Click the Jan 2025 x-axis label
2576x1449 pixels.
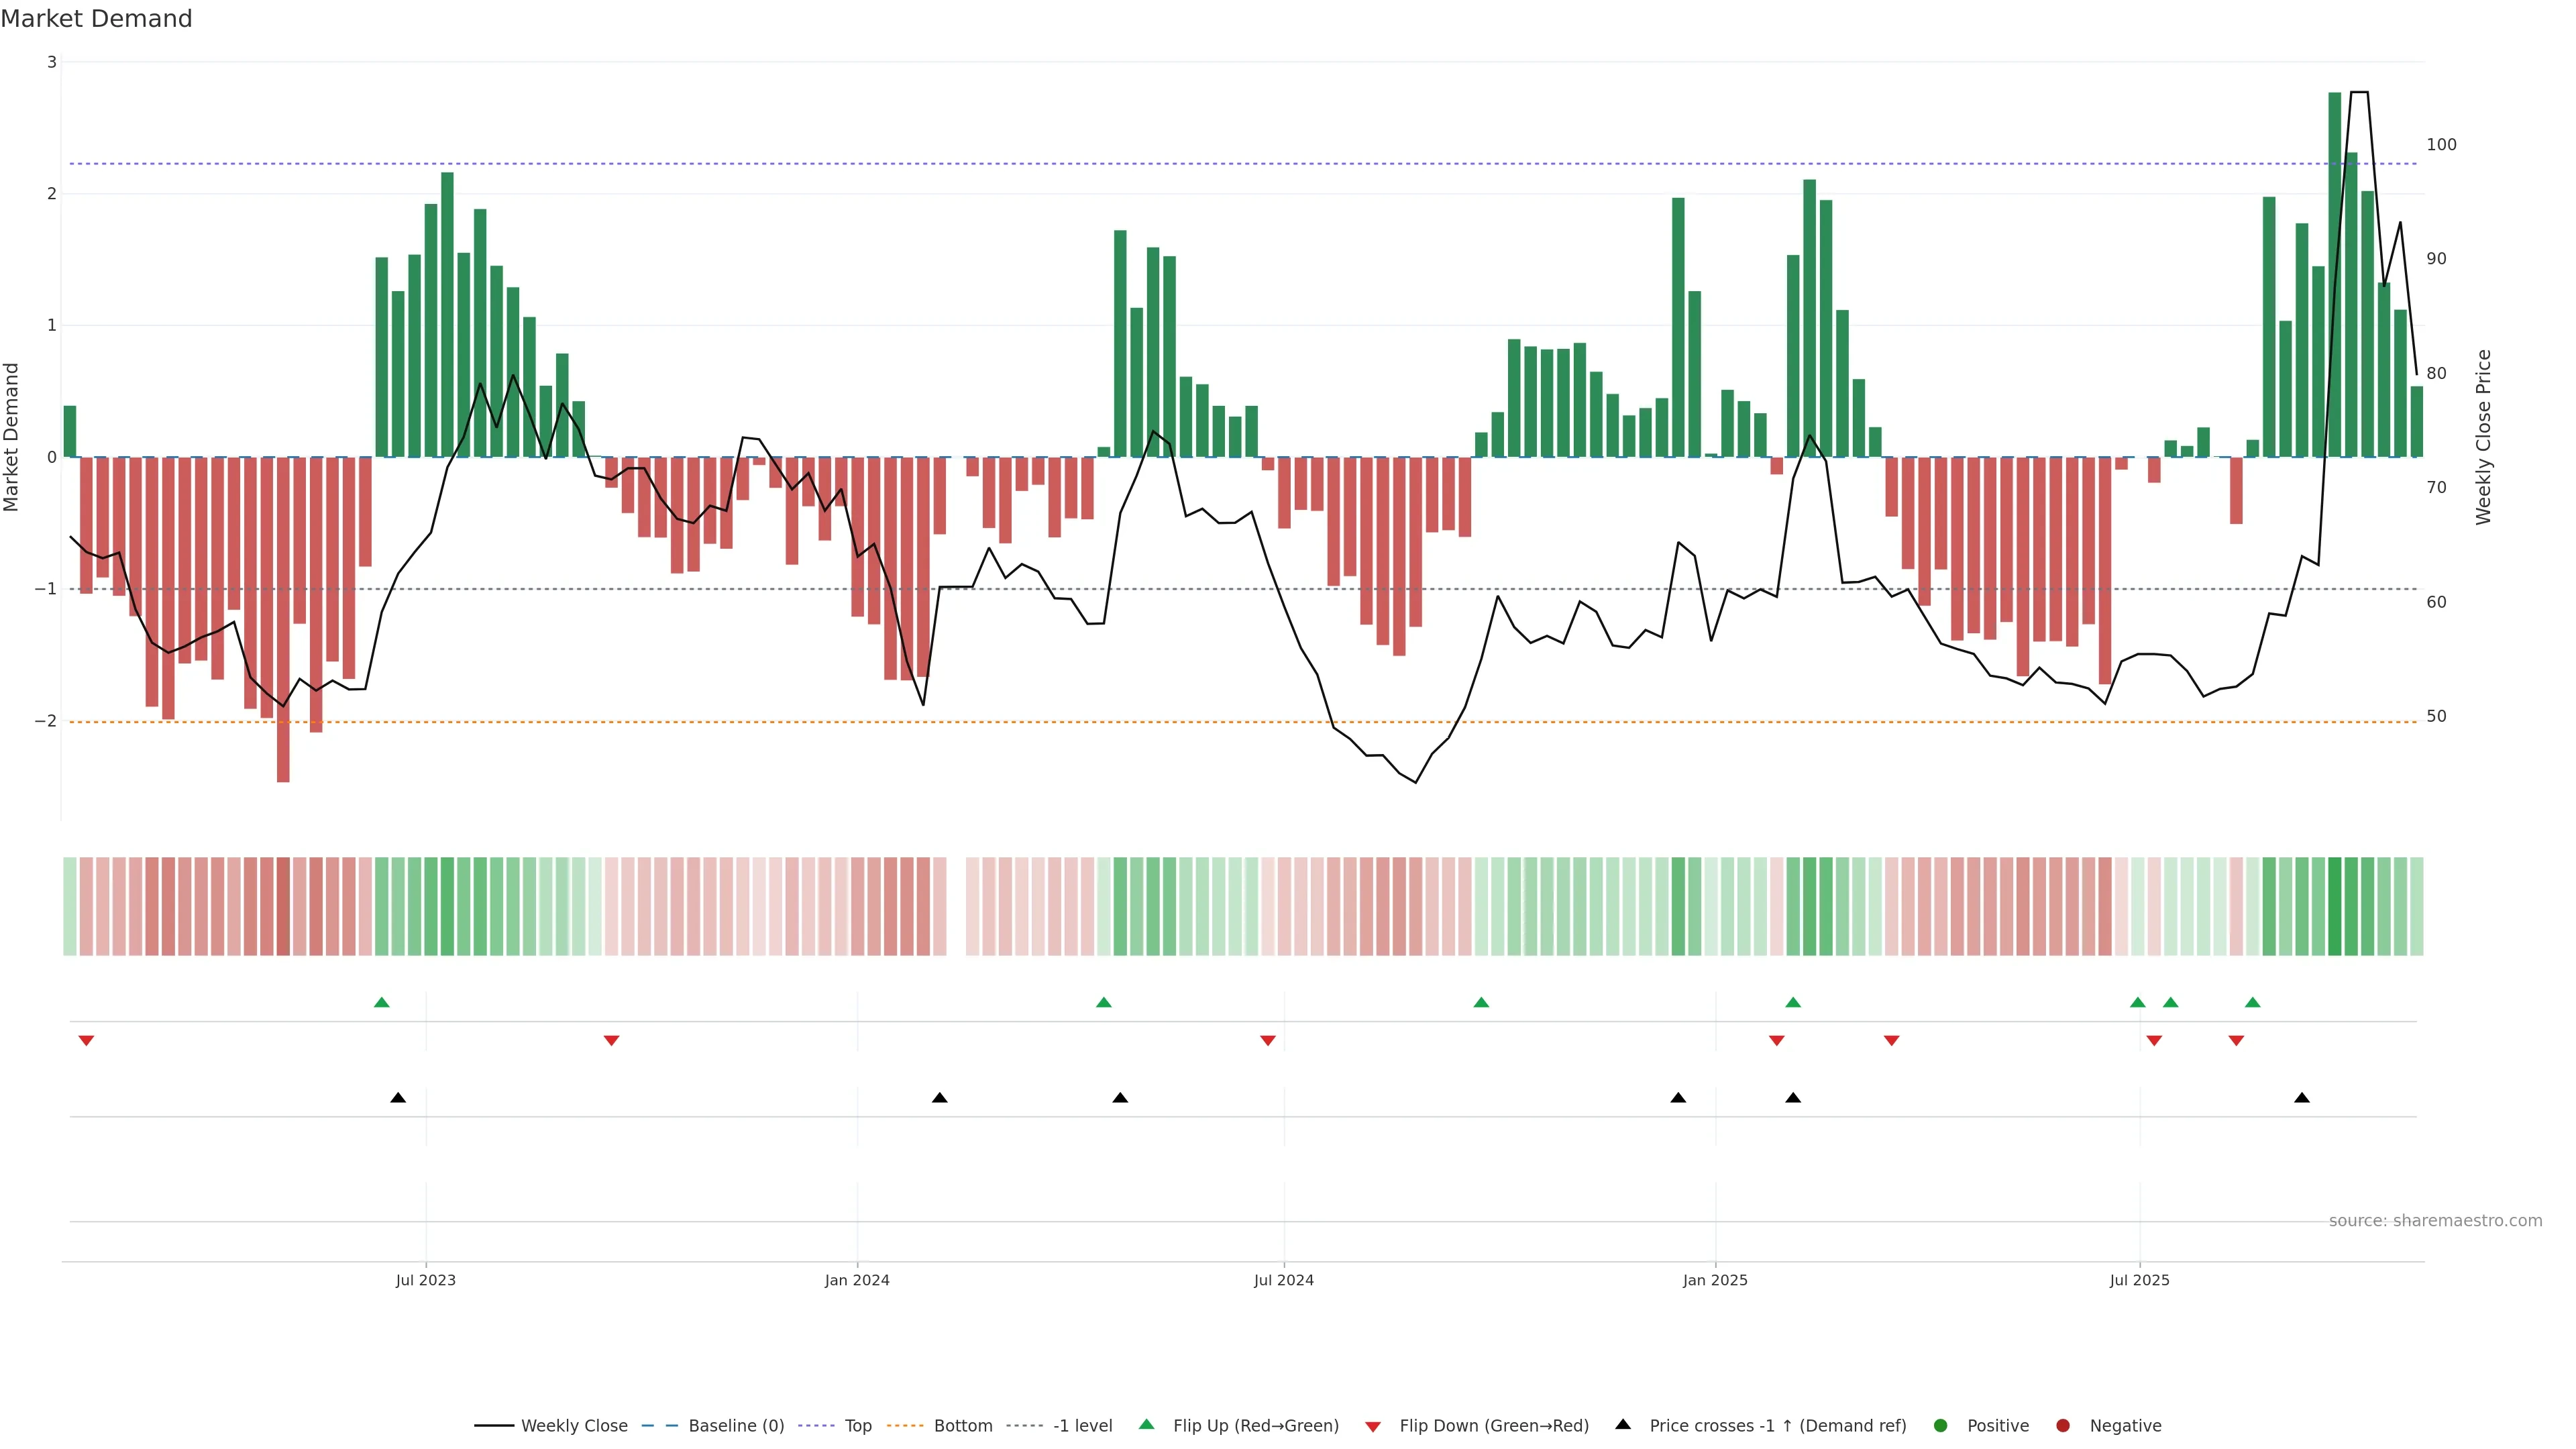click(x=1715, y=1280)
